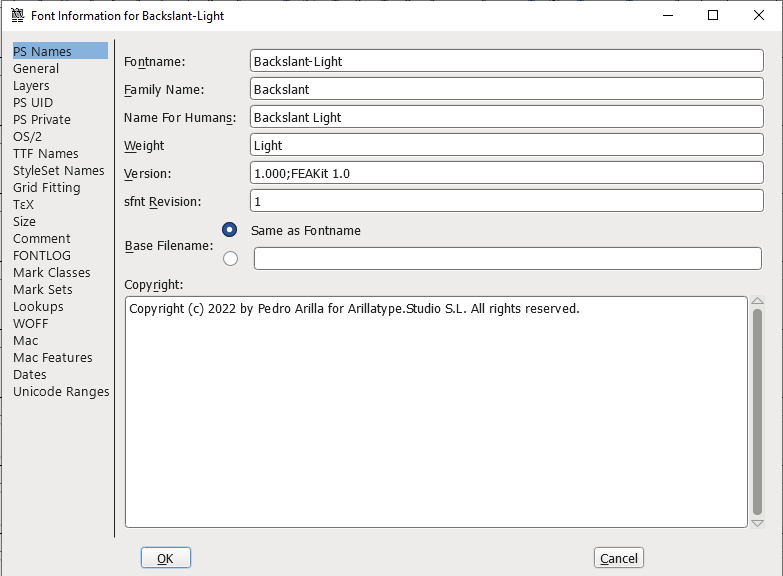Click the FontForge icon in title bar
This screenshot has height=576, width=783.
pos(16,16)
